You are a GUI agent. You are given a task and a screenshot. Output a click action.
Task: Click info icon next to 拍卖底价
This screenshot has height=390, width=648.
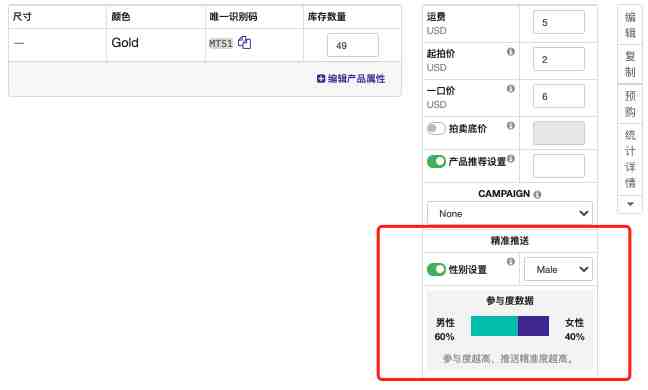point(511,125)
